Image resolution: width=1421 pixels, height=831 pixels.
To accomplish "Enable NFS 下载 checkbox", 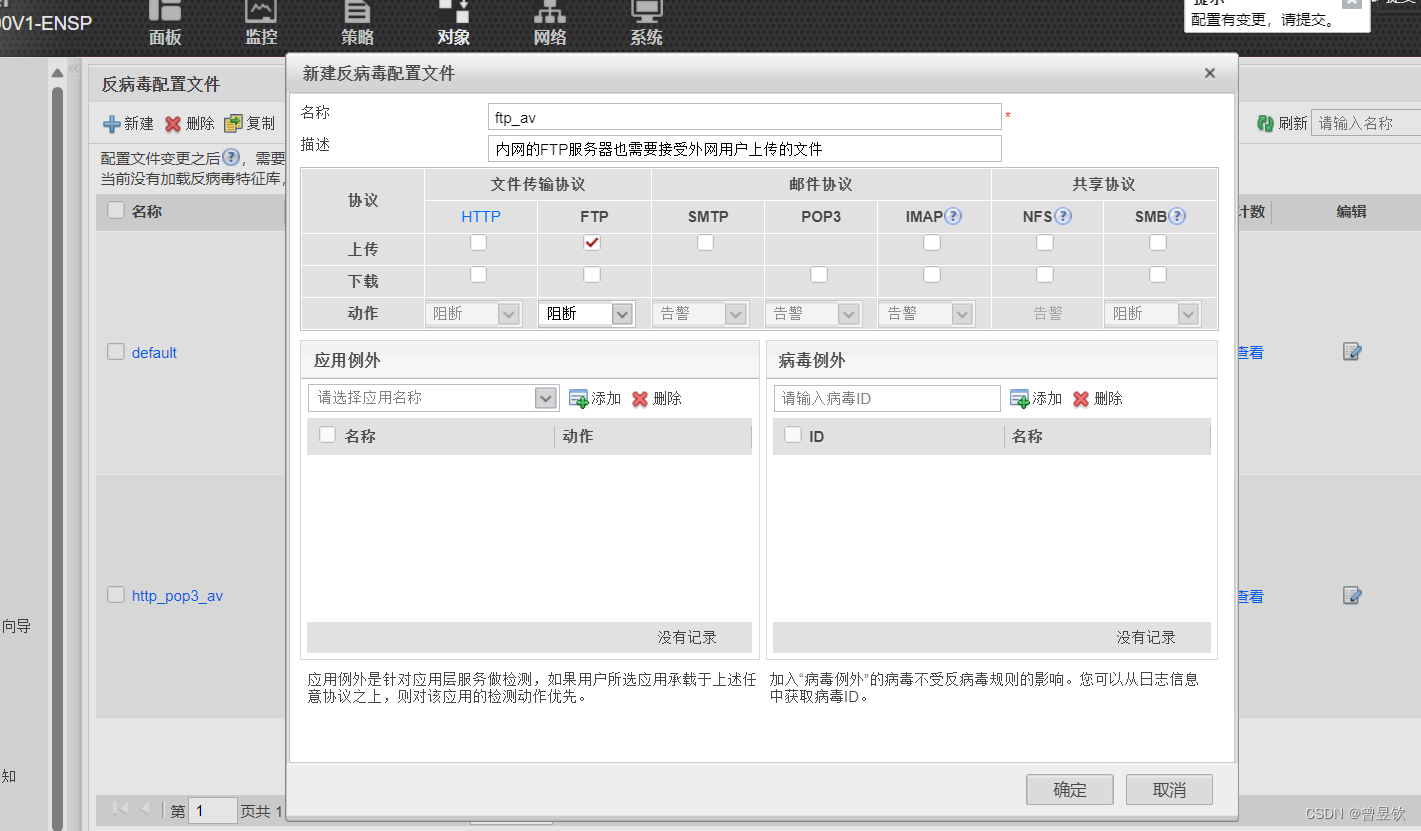I will (x=1045, y=274).
